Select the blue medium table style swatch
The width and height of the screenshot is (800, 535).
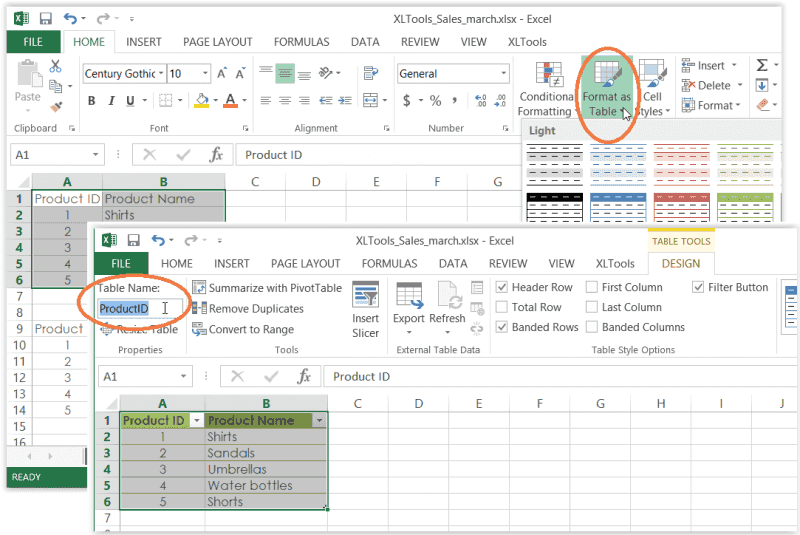click(x=618, y=207)
